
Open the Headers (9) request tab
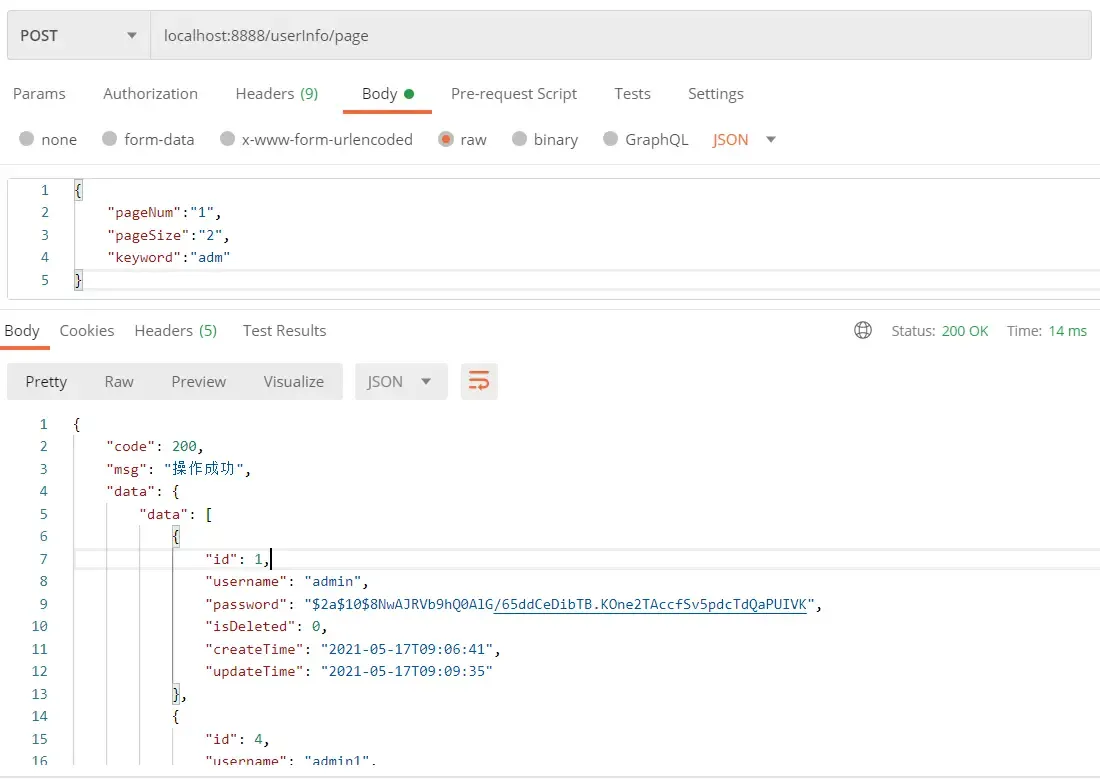(x=276, y=93)
